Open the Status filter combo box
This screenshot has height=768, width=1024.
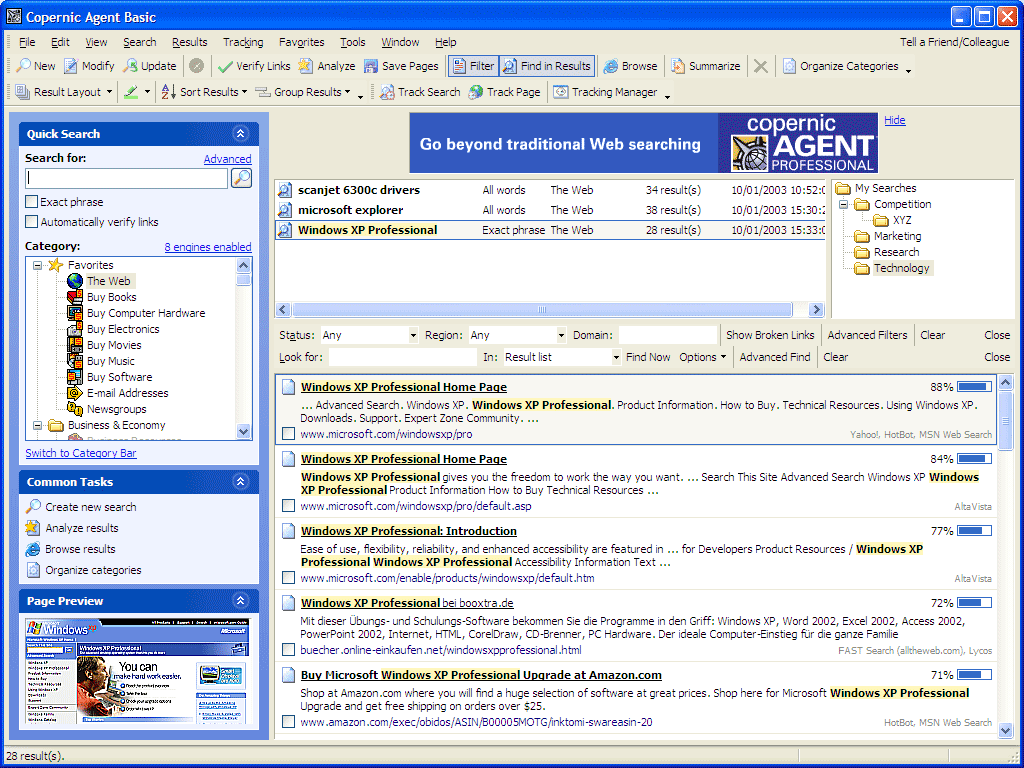click(x=369, y=335)
